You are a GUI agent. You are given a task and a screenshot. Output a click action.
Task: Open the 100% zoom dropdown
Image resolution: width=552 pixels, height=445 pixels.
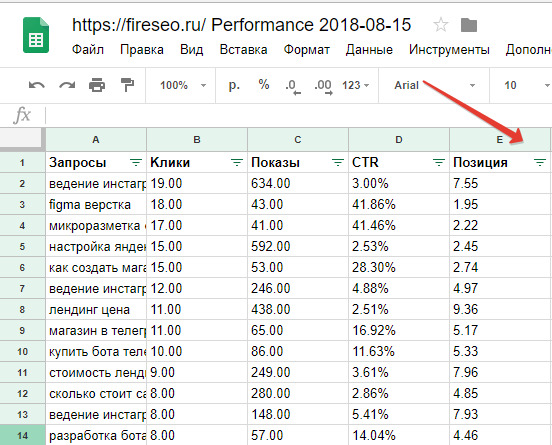click(183, 85)
